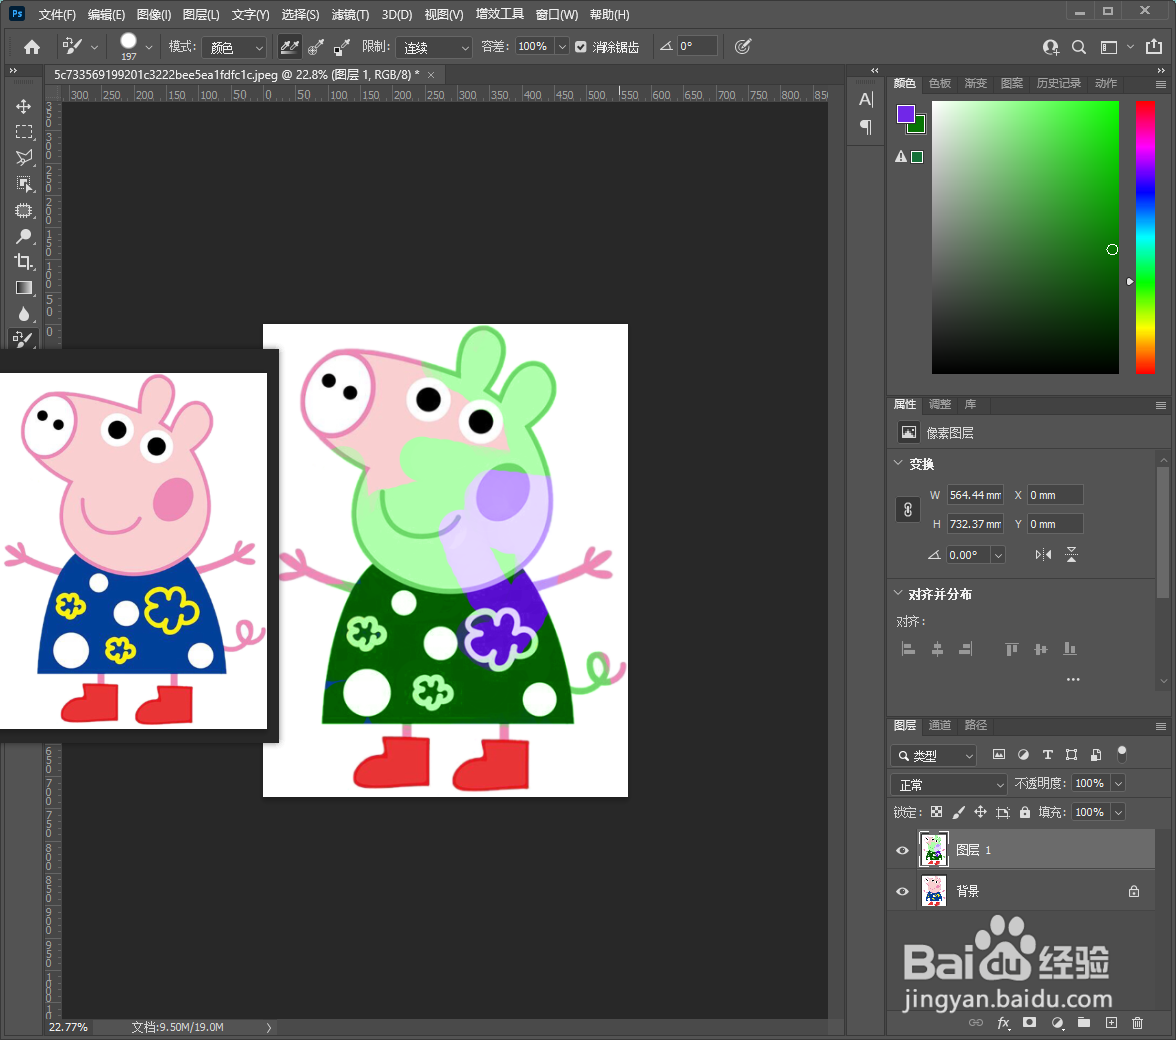Select the Crop tool
This screenshot has width=1176, height=1040.
coord(24,262)
